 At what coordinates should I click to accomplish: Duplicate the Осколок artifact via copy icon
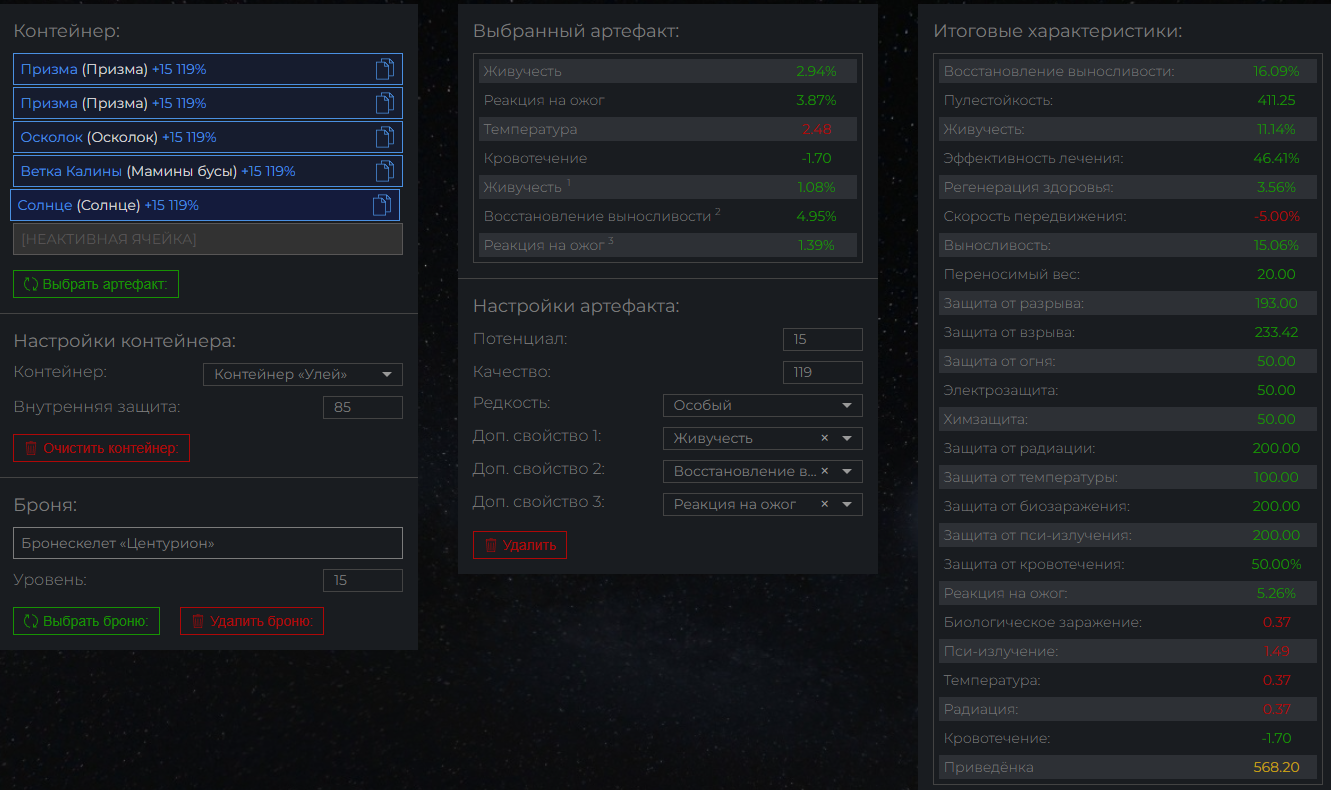(x=385, y=137)
